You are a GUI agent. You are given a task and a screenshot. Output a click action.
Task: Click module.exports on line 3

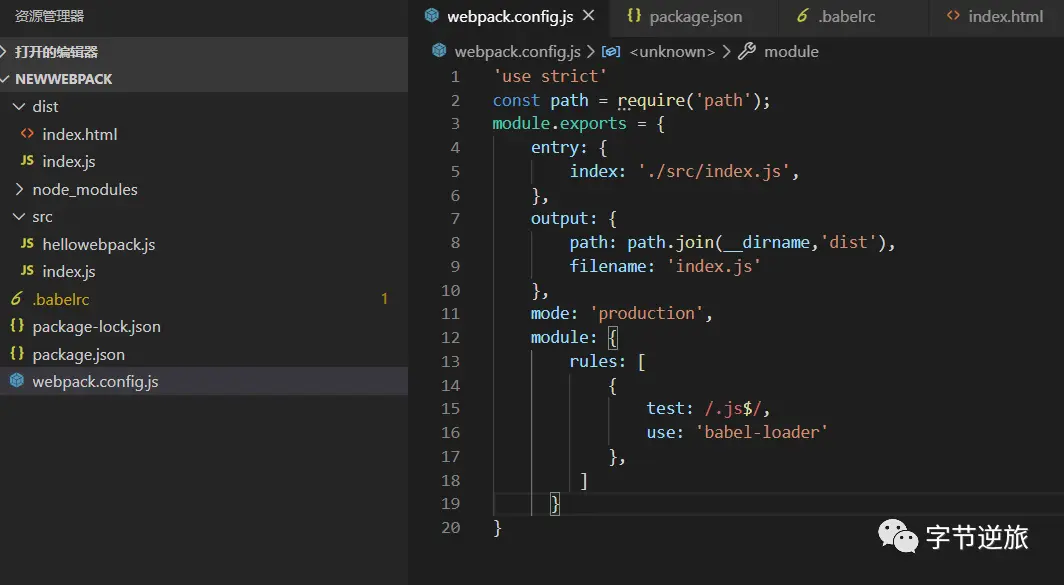pyautogui.click(x=559, y=124)
